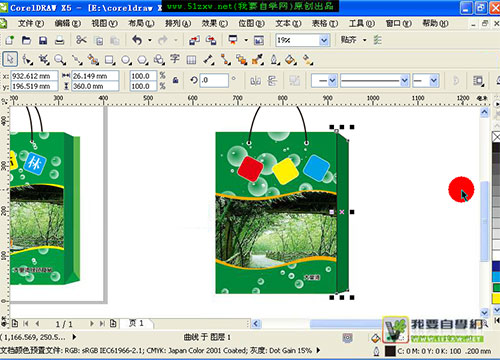Save the document with floppy icon
This screenshot has height=360, width=500.
click(x=43, y=40)
